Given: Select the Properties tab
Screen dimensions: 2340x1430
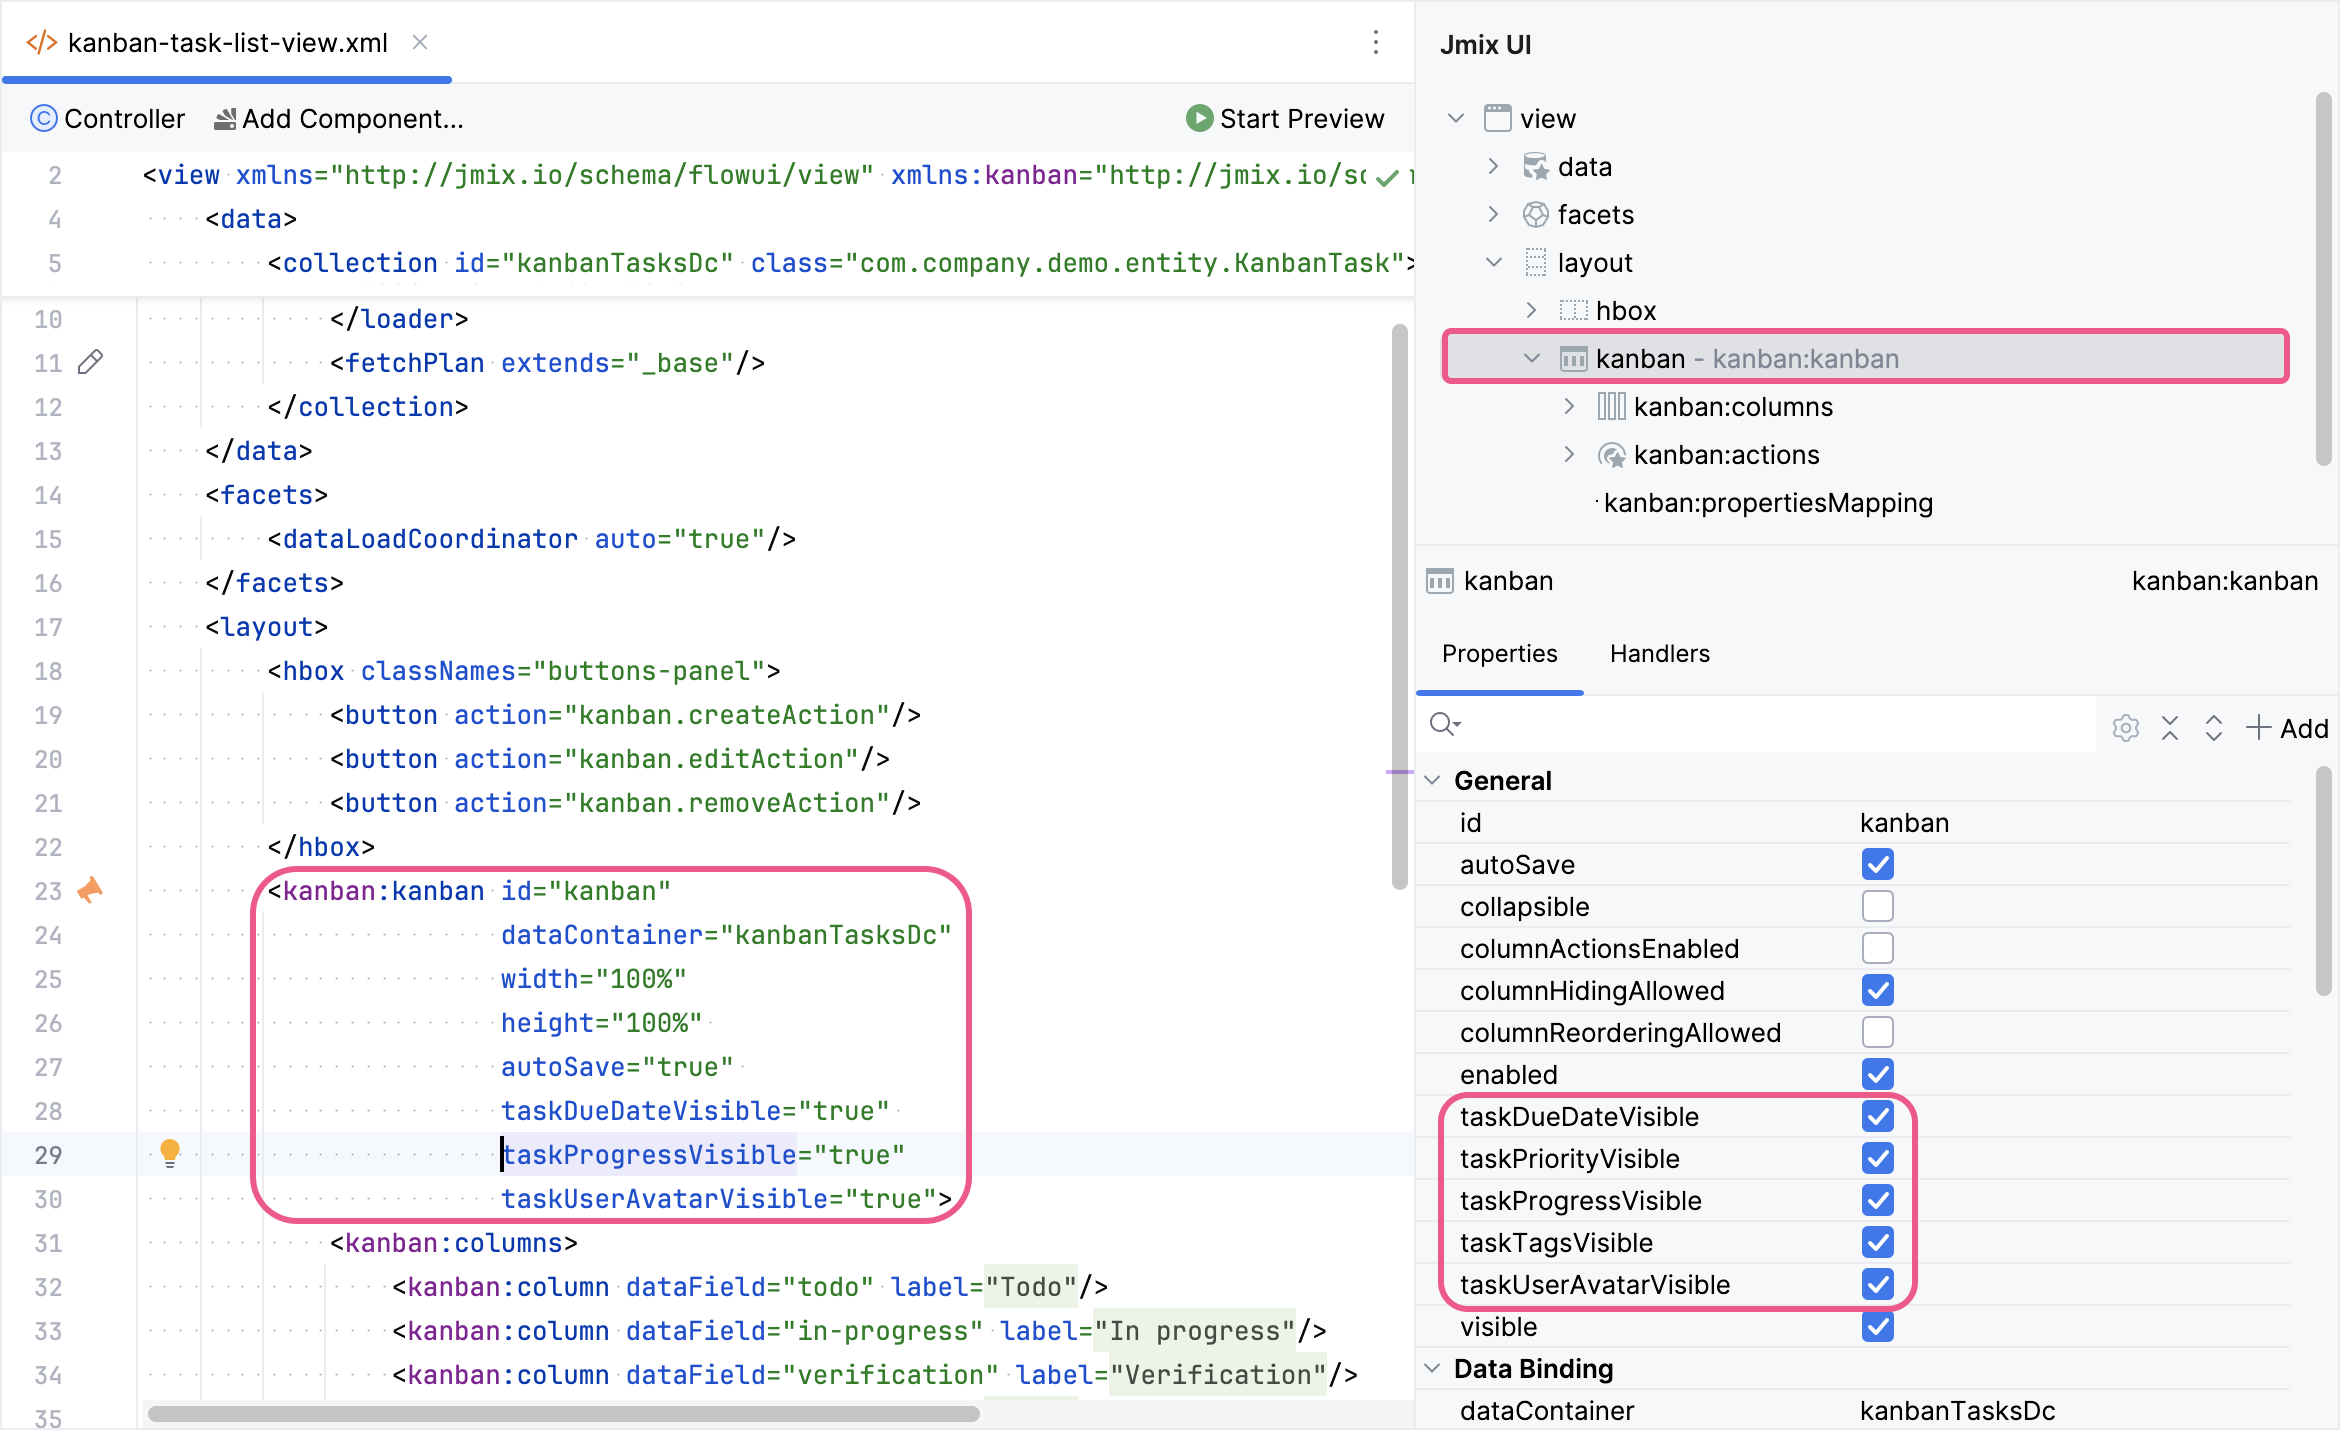Looking at the screenshot, I should 1498,653.
